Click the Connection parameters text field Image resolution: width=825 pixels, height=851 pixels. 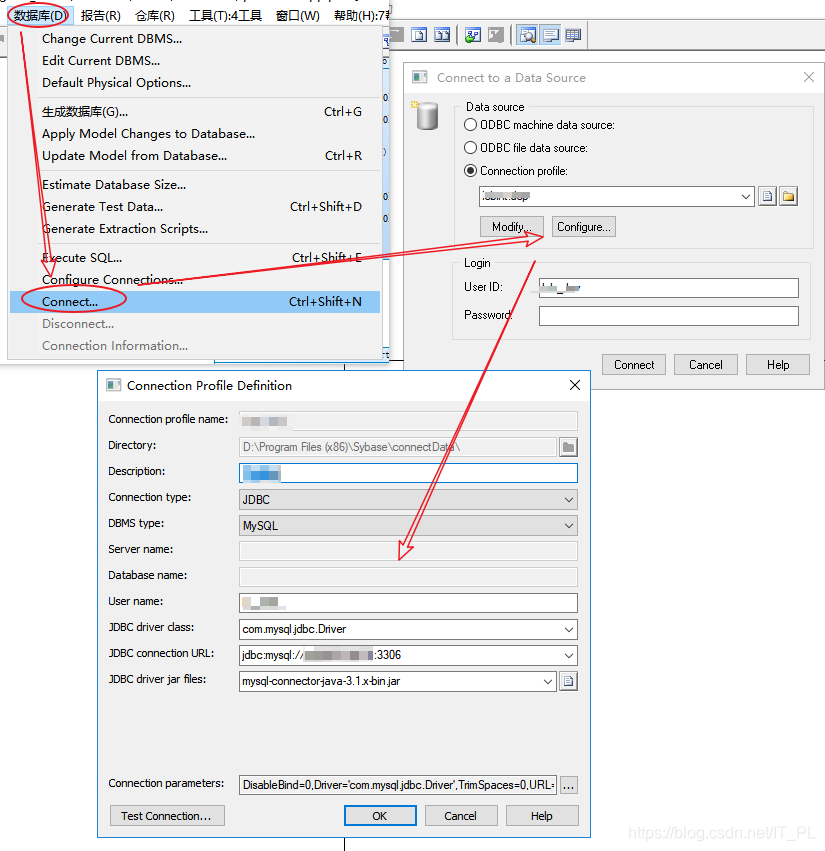click(398, 785)
